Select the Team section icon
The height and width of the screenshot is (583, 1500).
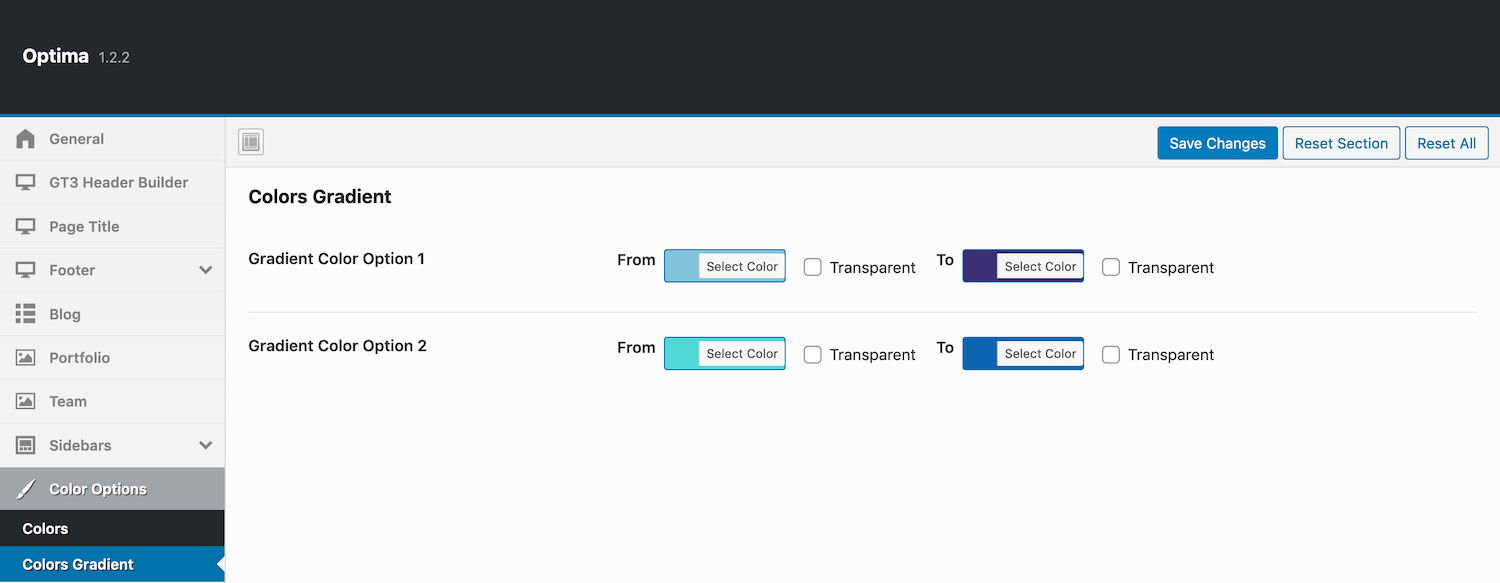26,401
